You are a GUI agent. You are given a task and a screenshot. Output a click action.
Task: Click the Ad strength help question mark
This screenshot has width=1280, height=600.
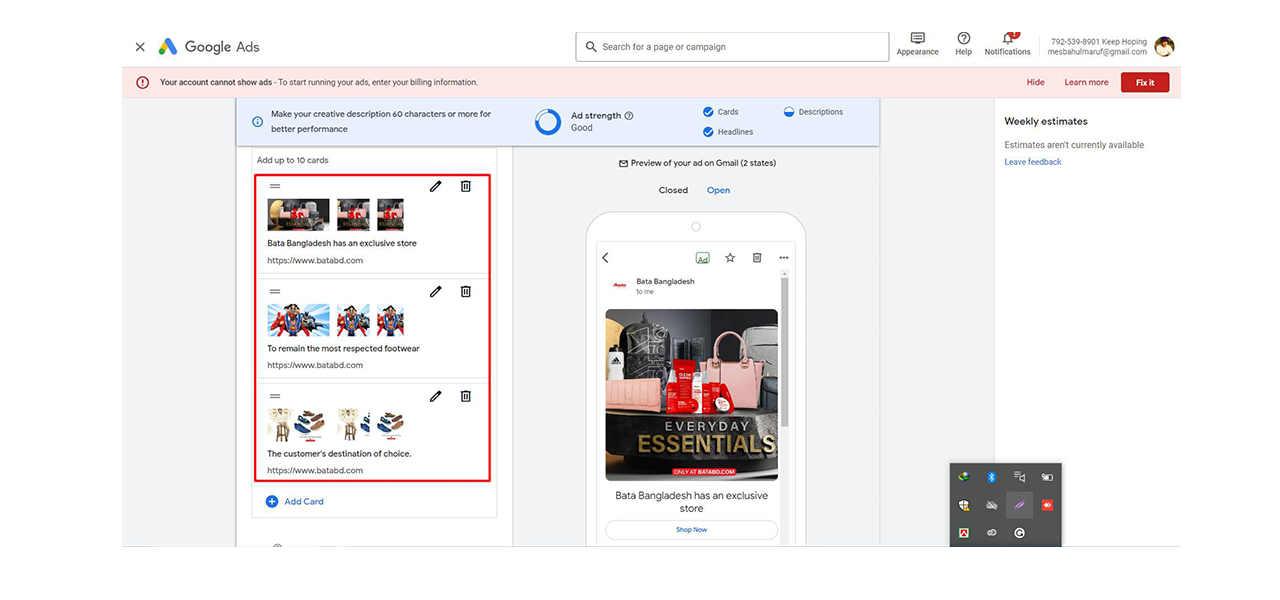629,116
